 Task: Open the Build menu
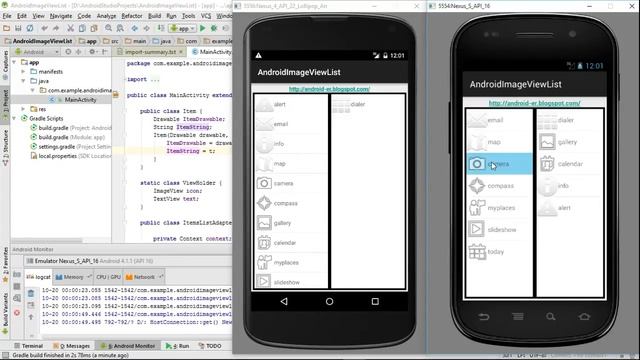coord(154,16)
